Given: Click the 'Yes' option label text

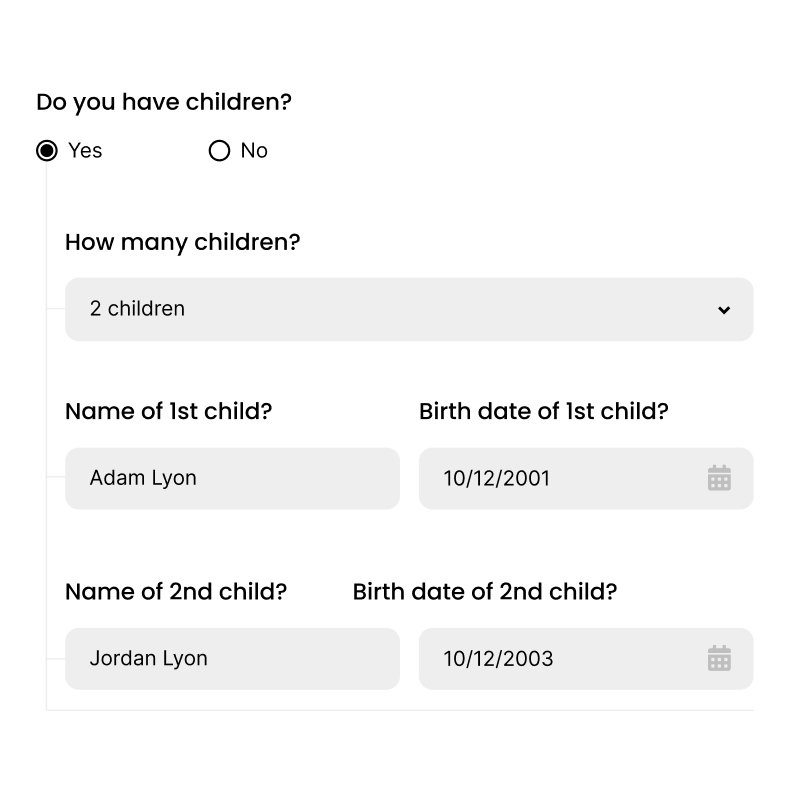Looking at the screenshot, I should coord(85,151).
